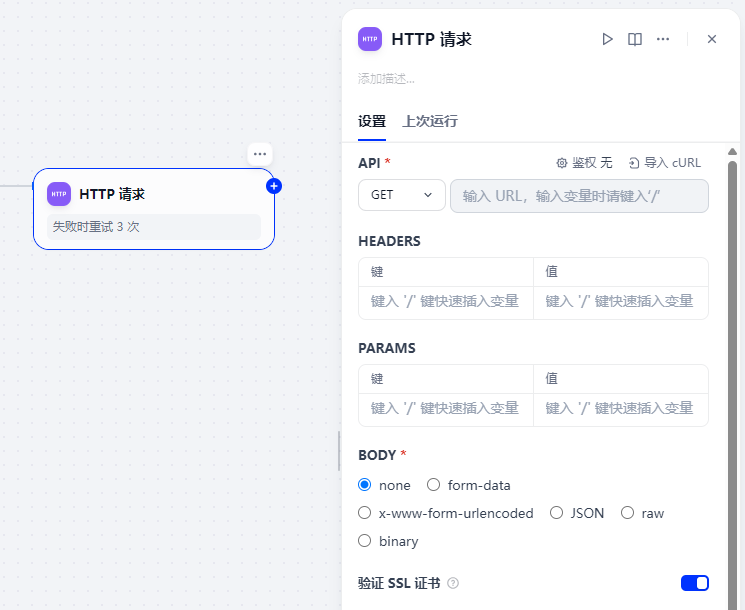Open authorization gear settings
This screenshot has height=610, width=745.
click(562, 163)
